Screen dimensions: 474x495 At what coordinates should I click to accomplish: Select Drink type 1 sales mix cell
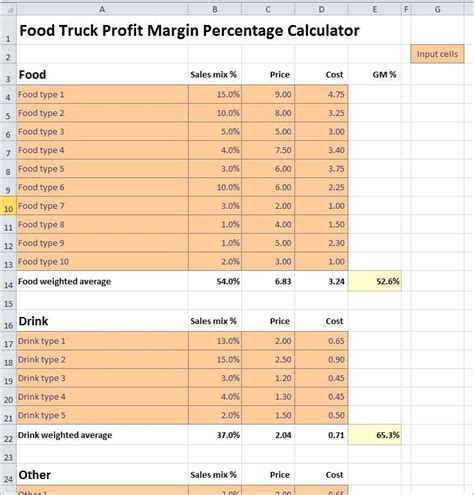point(215,341)
